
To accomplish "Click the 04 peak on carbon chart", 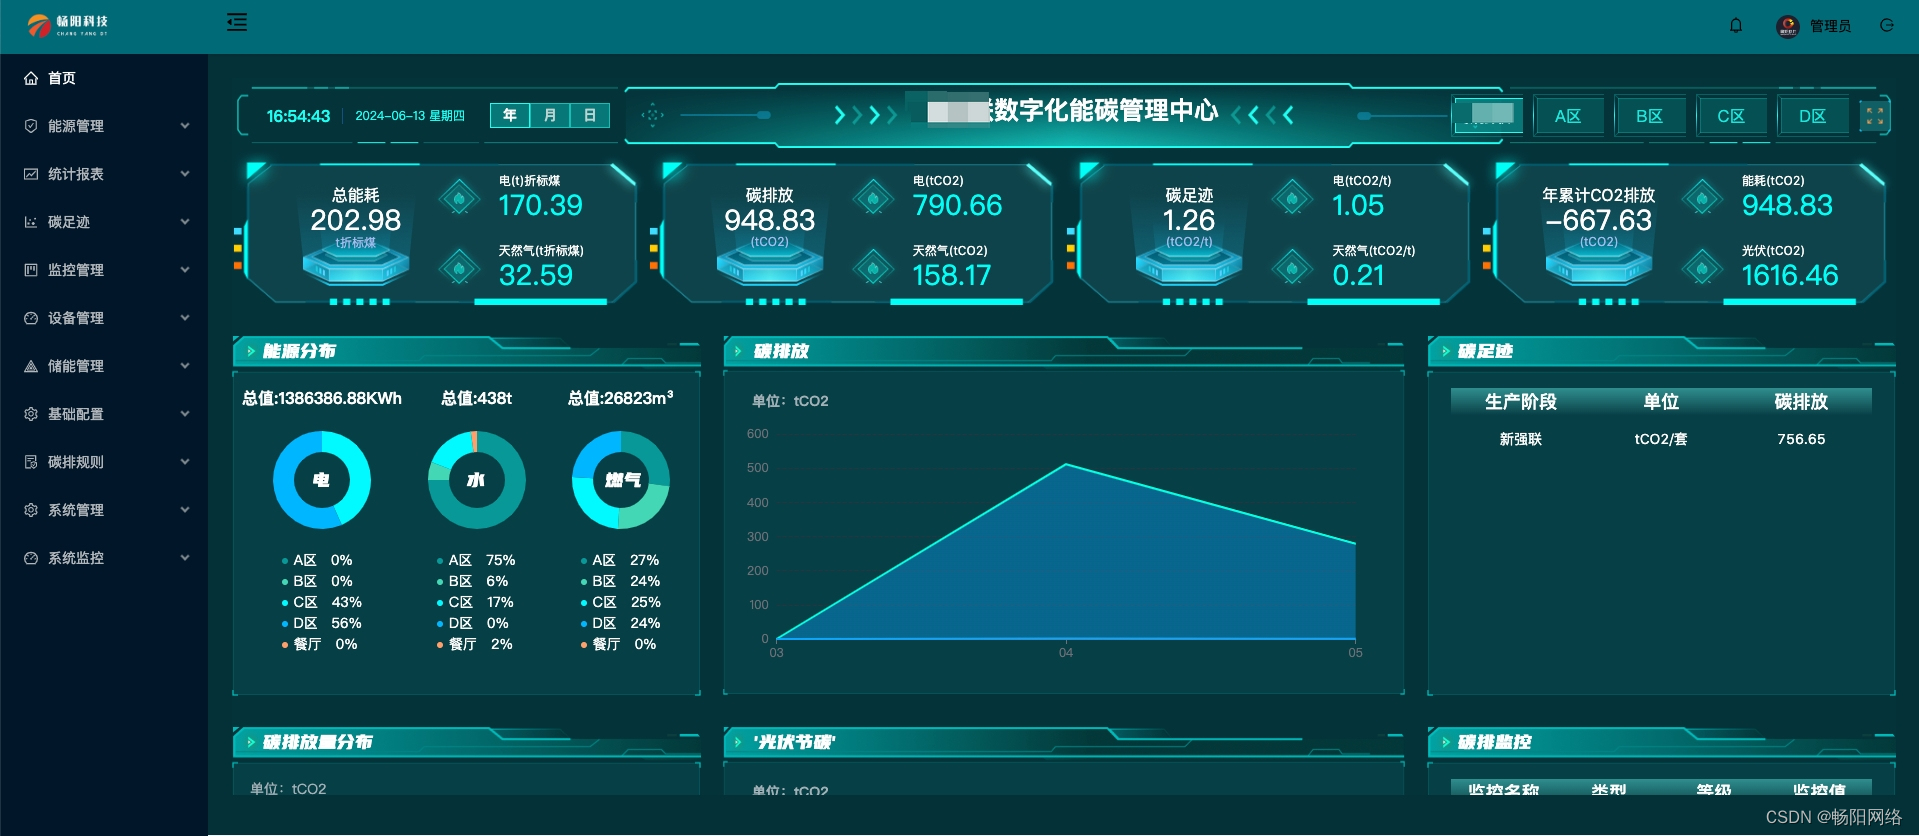I will pyautogui.click(x=1066, y=464).
